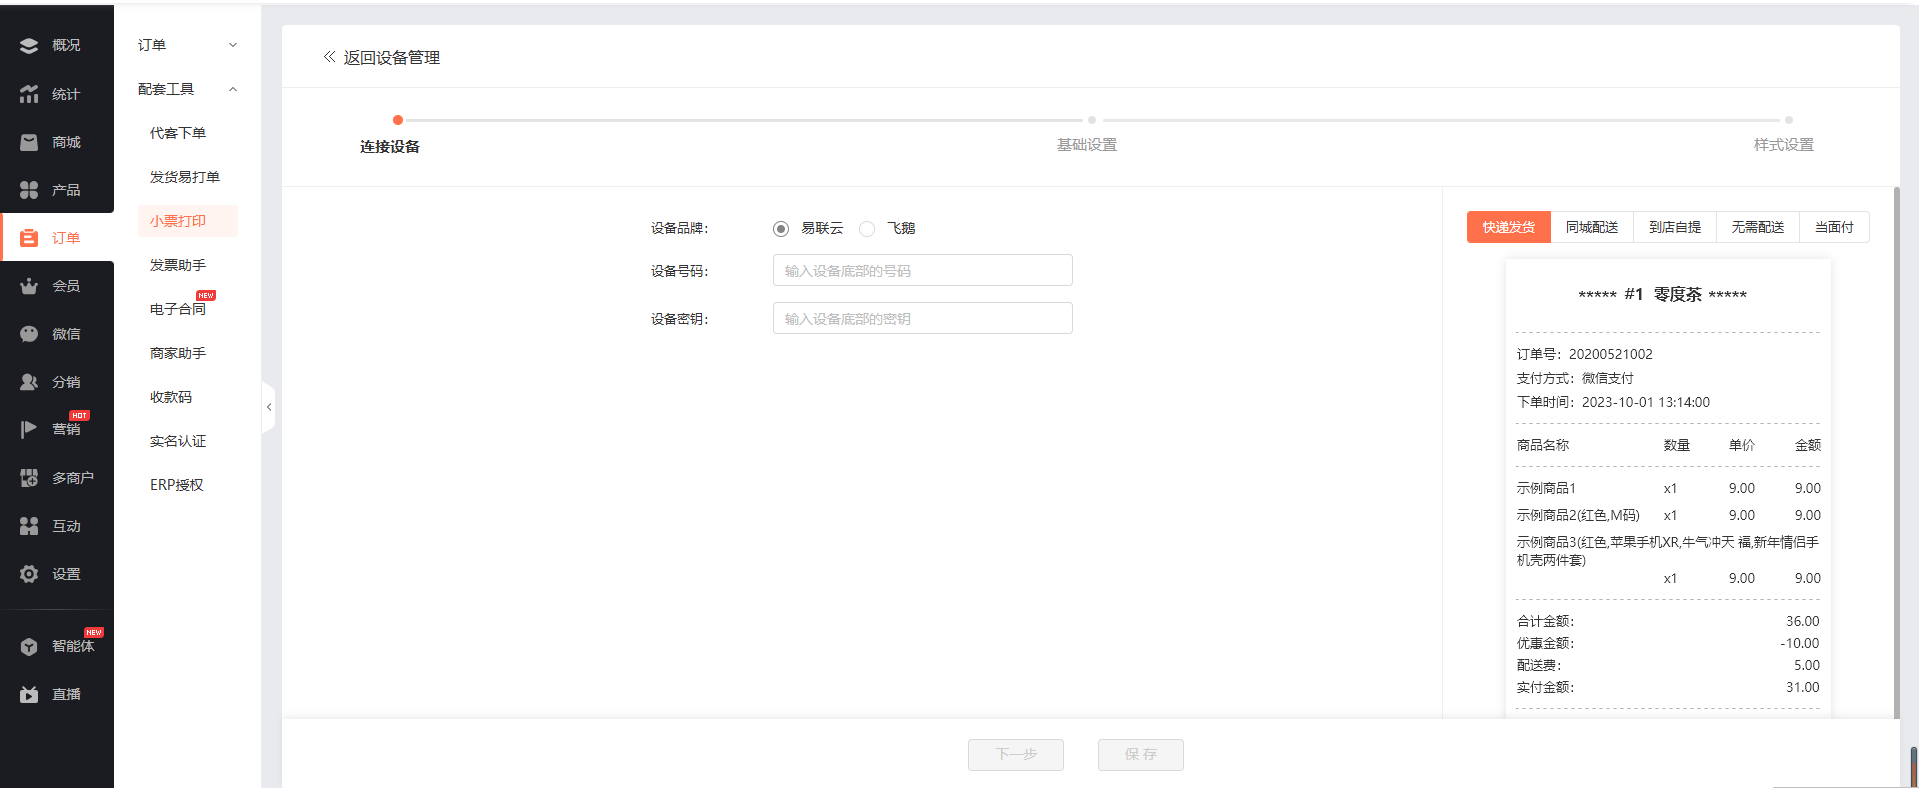
Task: Focus the 设备号码 input field
Action: [922, 270]
